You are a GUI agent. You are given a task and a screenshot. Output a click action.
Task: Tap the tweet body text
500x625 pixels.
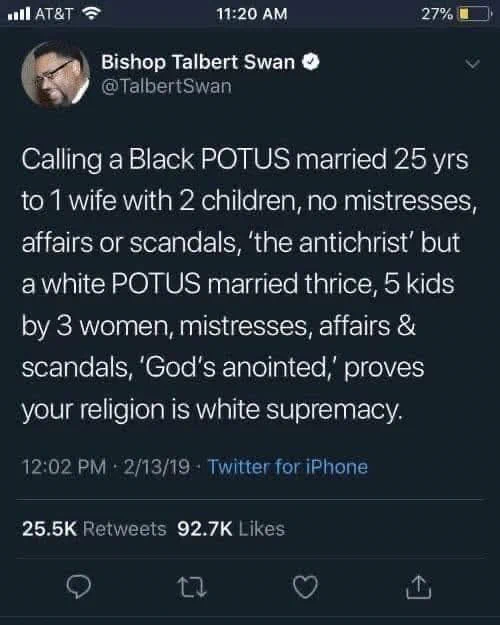click(249, 284)
